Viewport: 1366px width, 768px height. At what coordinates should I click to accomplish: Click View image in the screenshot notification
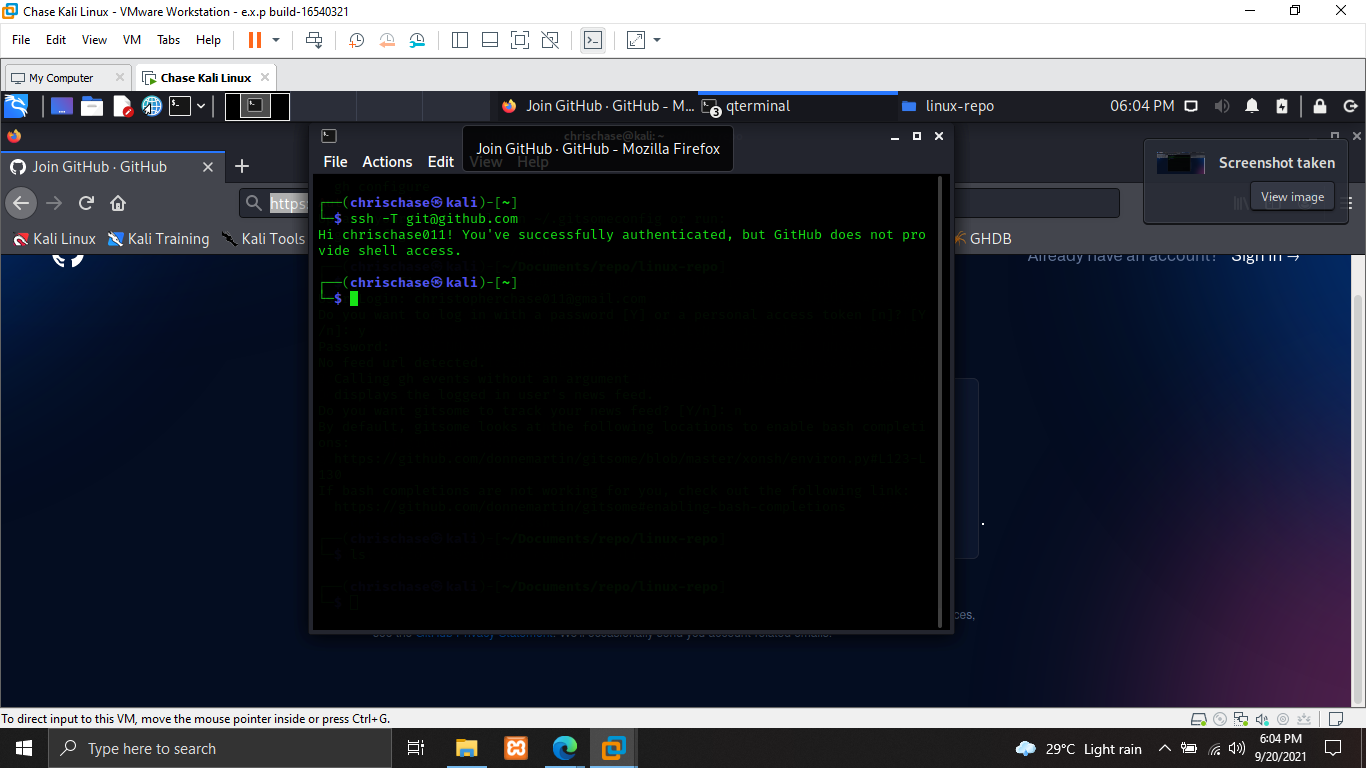click(x=1292, y=197)
